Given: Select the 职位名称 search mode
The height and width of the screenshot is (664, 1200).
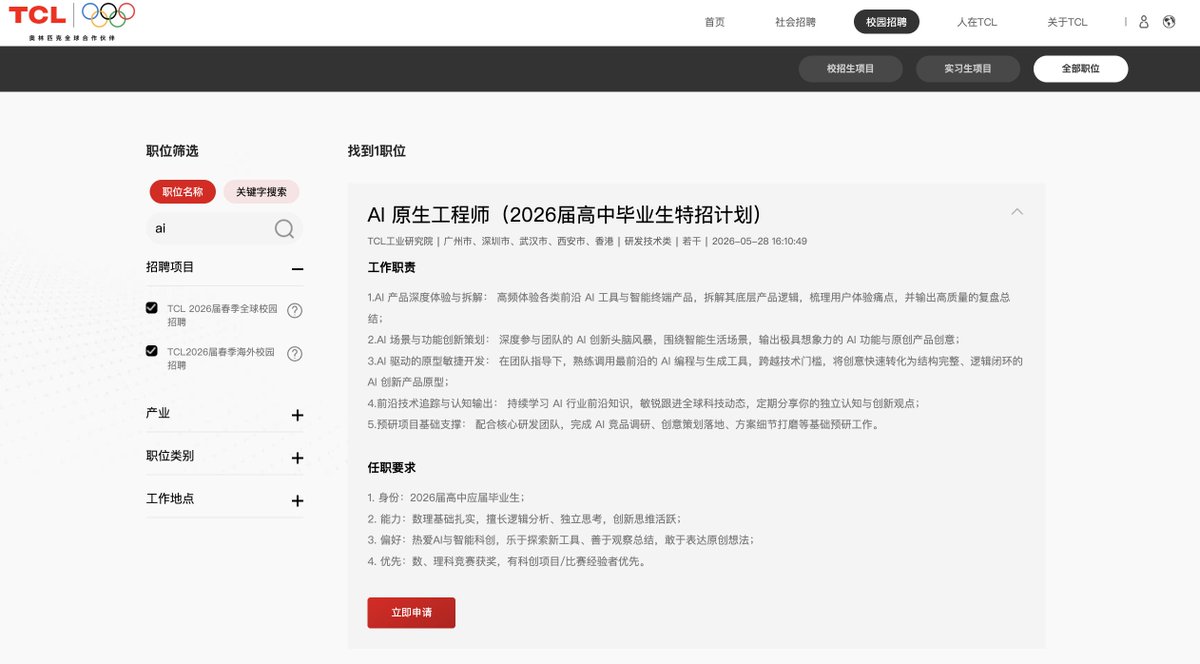Looking at the screenshot, I should (x=183, y=192).
